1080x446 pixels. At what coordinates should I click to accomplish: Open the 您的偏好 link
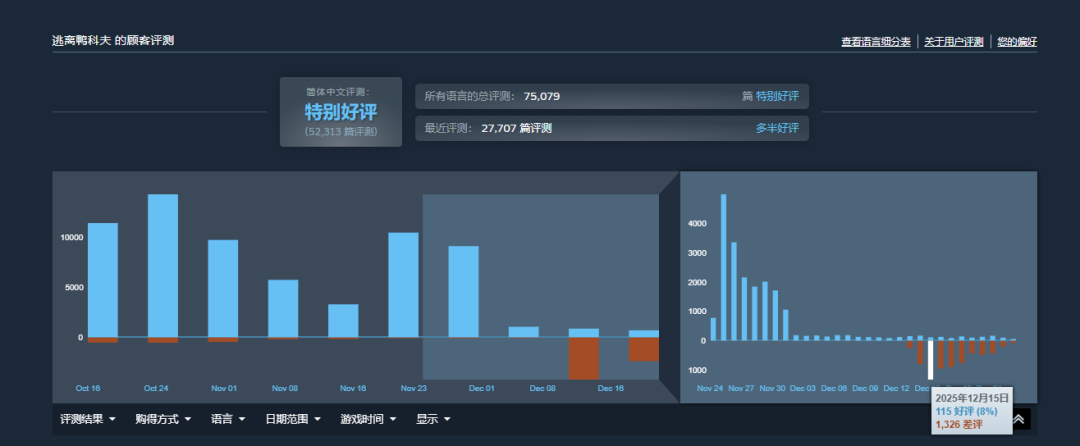click(1017, 42)
